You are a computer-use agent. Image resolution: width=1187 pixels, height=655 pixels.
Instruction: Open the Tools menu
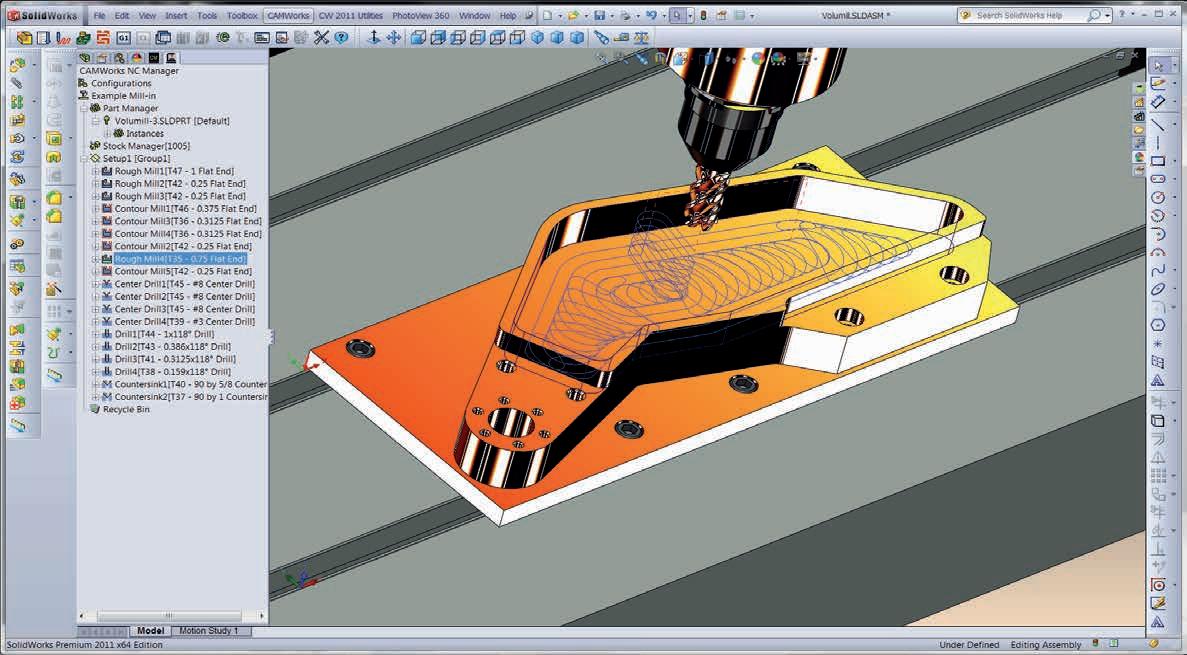tap(207, 15)
